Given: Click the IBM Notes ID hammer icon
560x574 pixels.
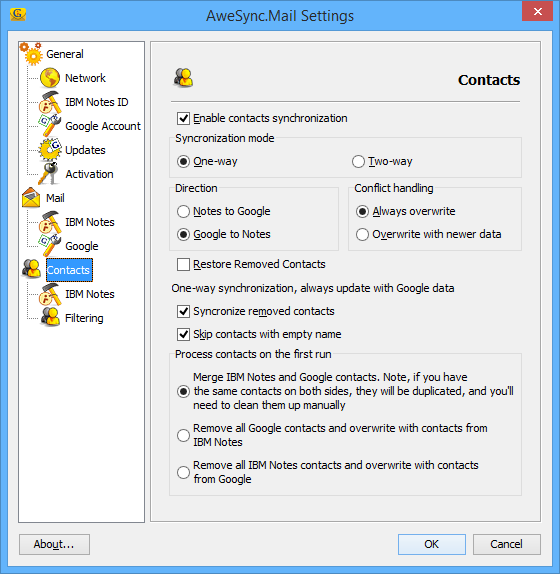Looking at the screenshot, I should [x=50, y=102].
